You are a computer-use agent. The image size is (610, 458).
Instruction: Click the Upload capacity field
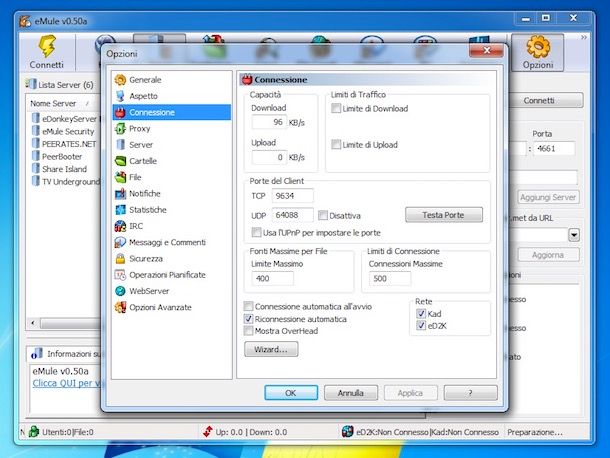pyautogui.click(x=269, y=157)
